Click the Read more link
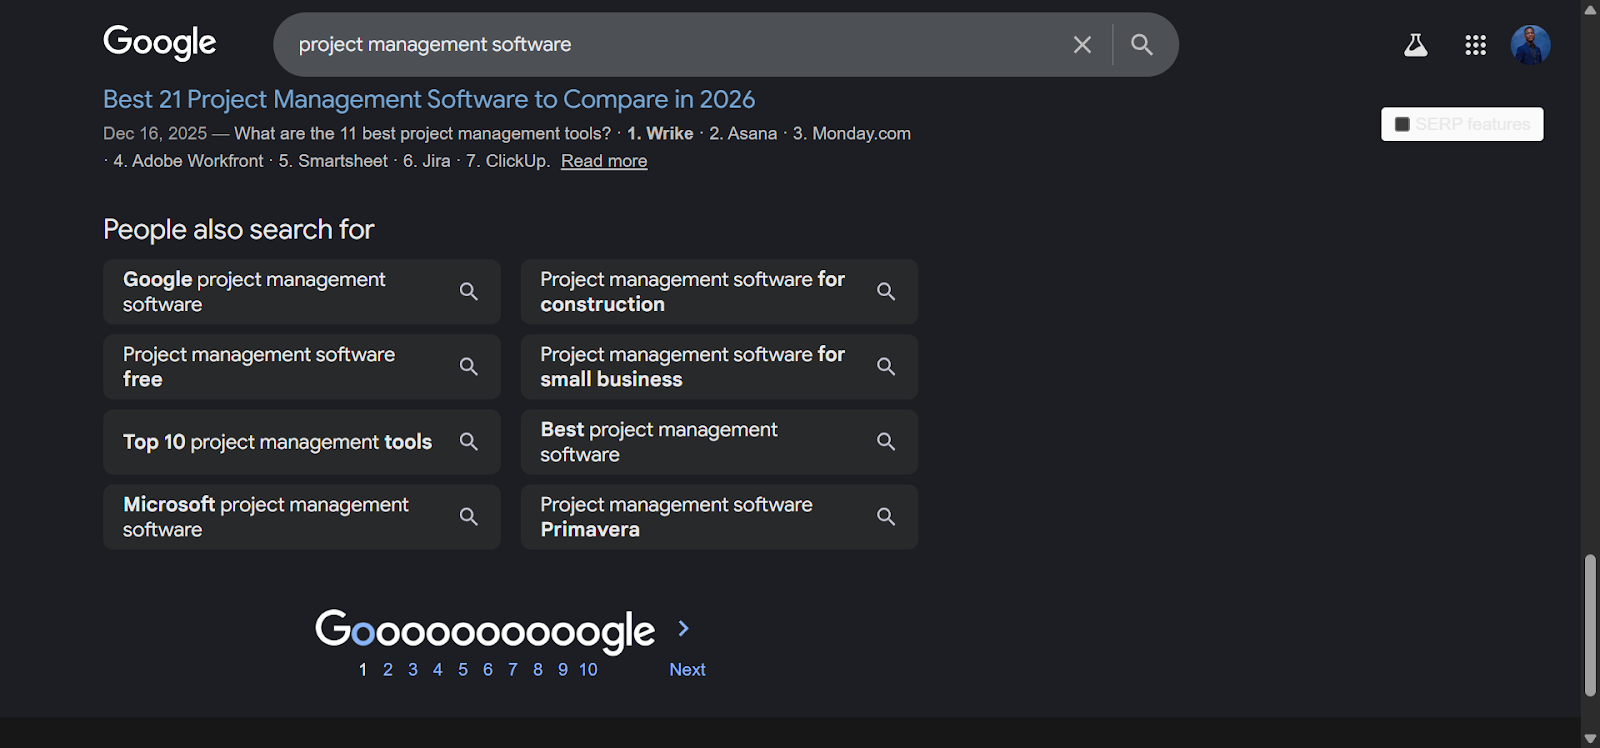This screenshot has width=1600, height=748. (604, 161)
